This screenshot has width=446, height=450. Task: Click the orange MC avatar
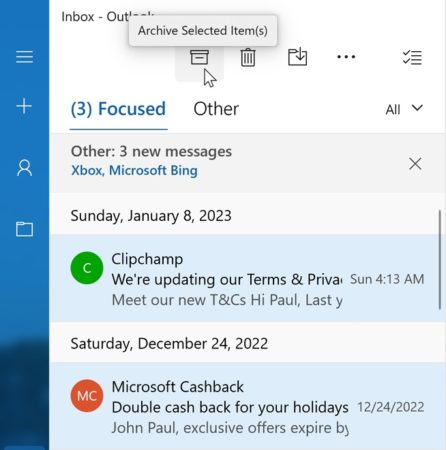87,396
